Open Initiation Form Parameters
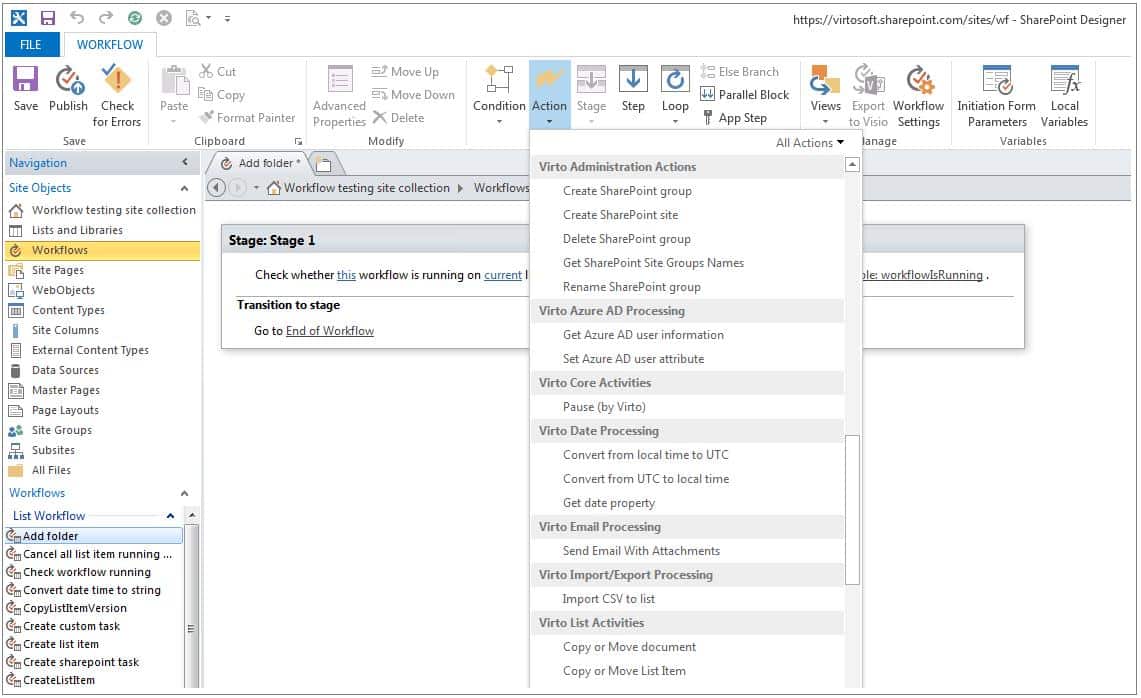 (996, 95)
